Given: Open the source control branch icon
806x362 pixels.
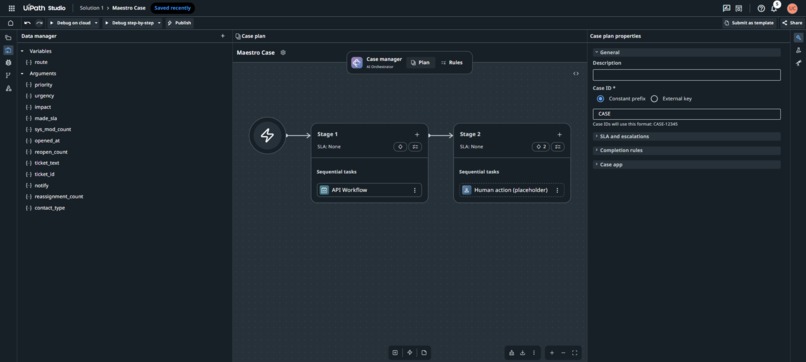Looking at the screenshot, I should [x=8, y=75].
